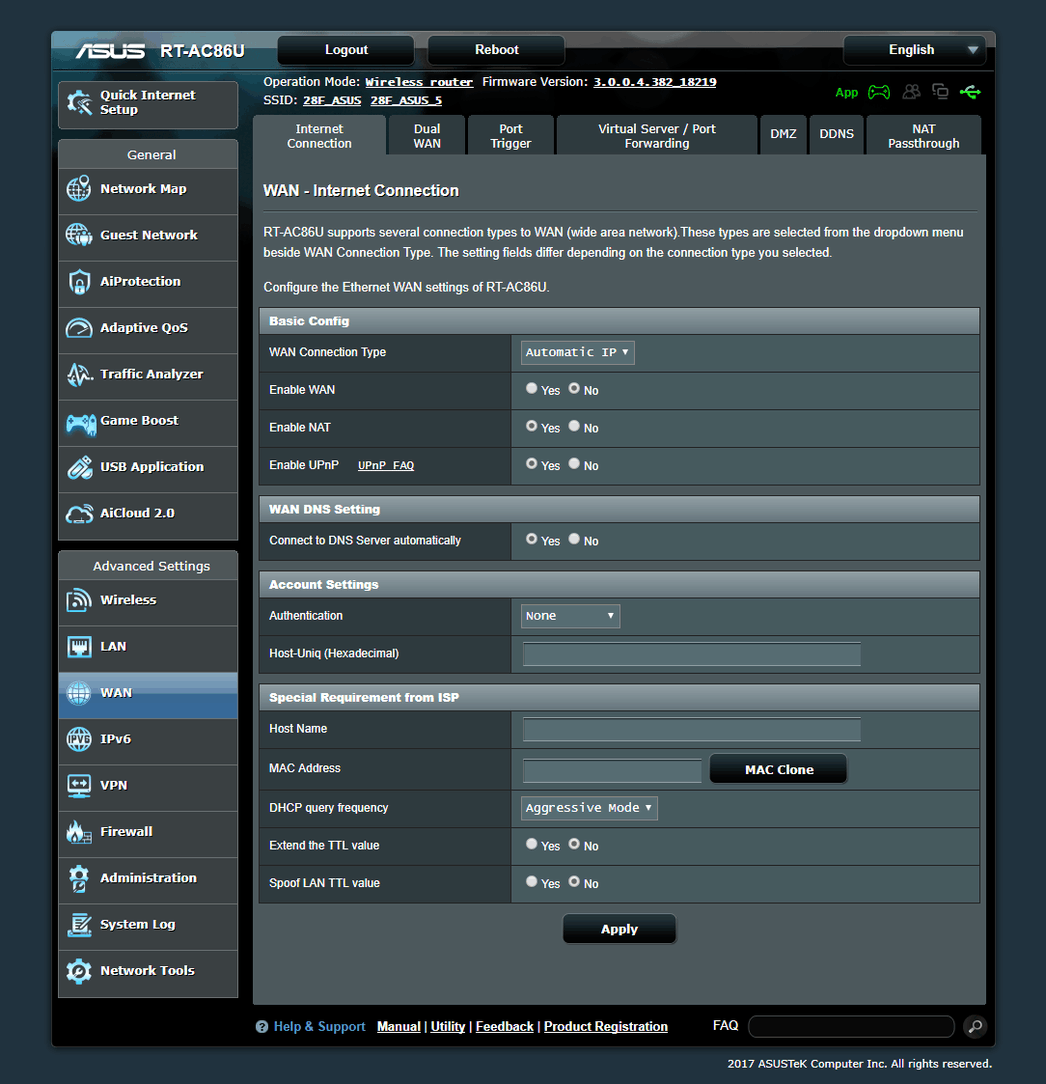Select No for Enable NAT
The image size is (1046, 1084).
coord(574,426)
